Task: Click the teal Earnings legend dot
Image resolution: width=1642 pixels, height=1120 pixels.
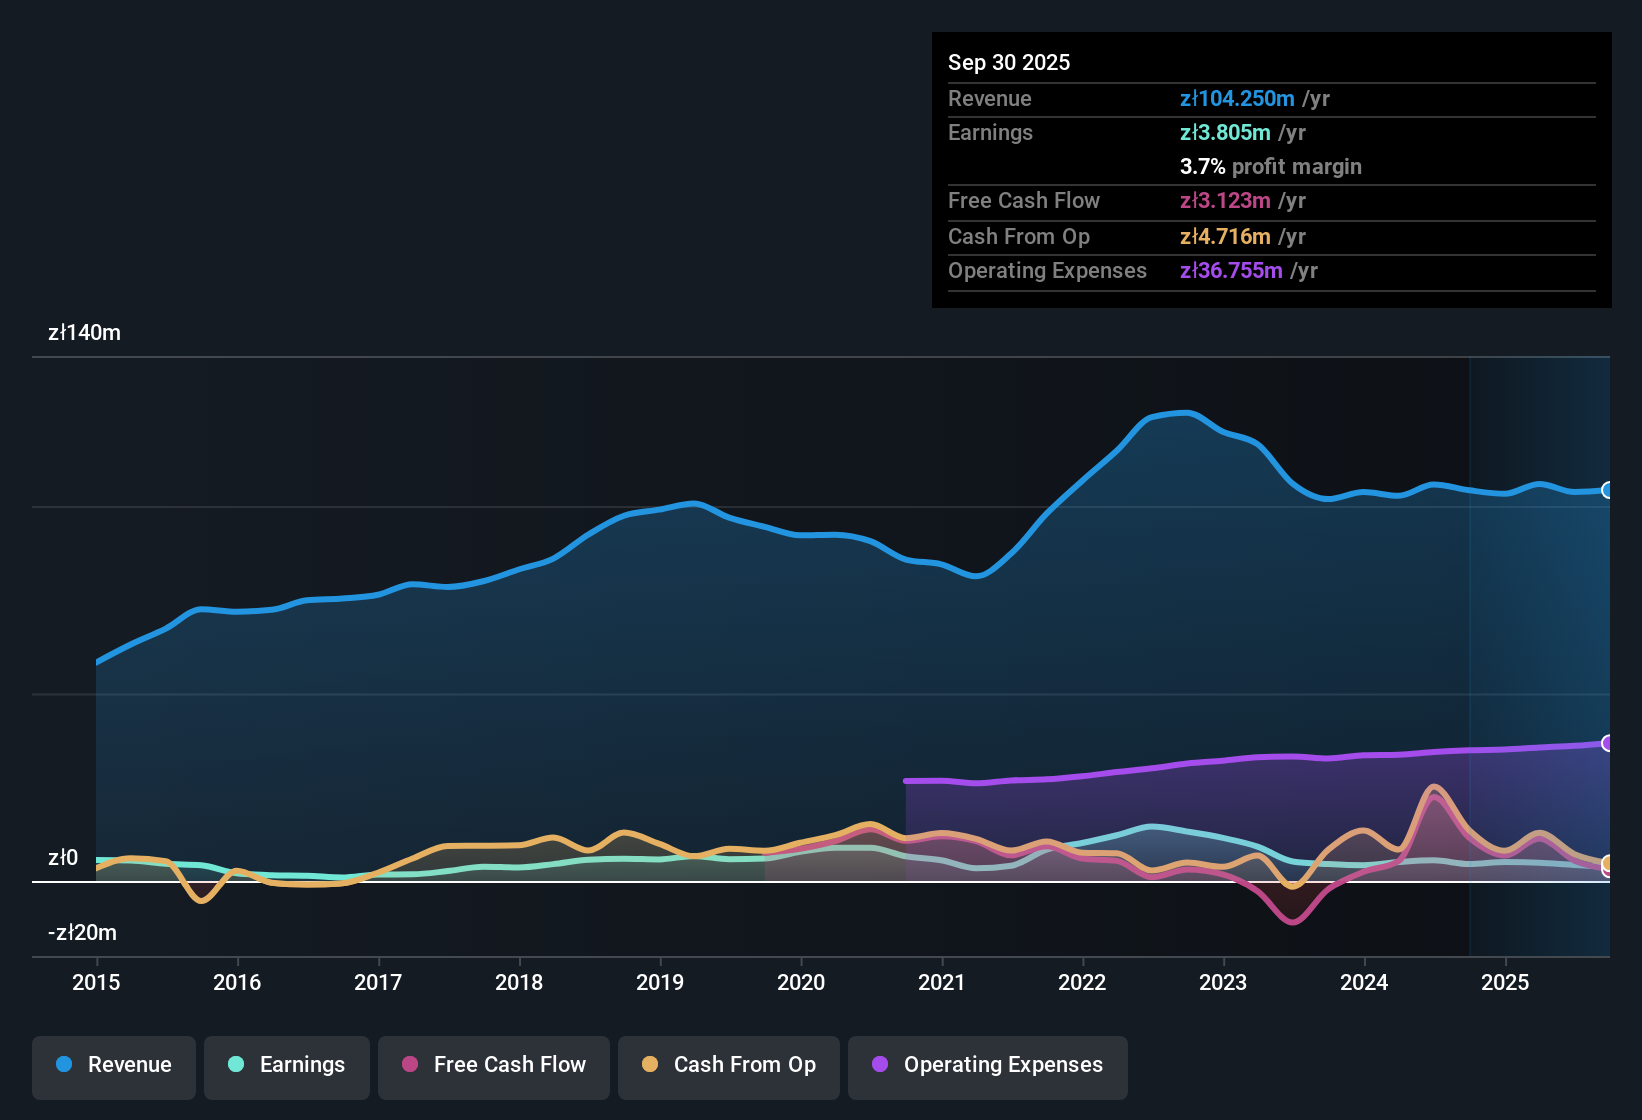Action: pos(236,1066)
